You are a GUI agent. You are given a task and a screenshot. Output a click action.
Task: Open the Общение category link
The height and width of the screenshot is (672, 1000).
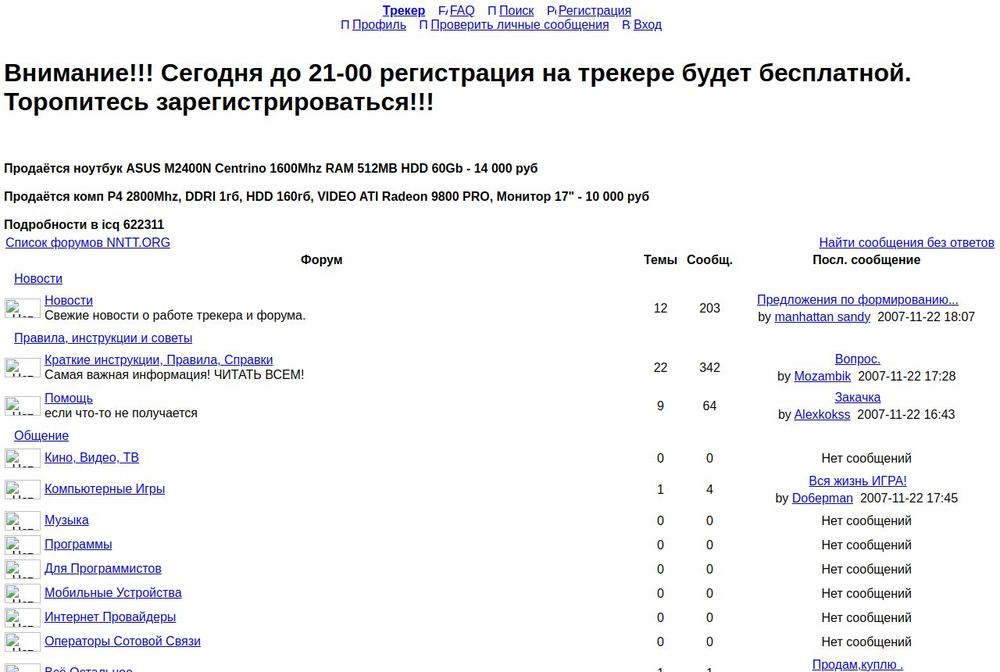(41, 435)
